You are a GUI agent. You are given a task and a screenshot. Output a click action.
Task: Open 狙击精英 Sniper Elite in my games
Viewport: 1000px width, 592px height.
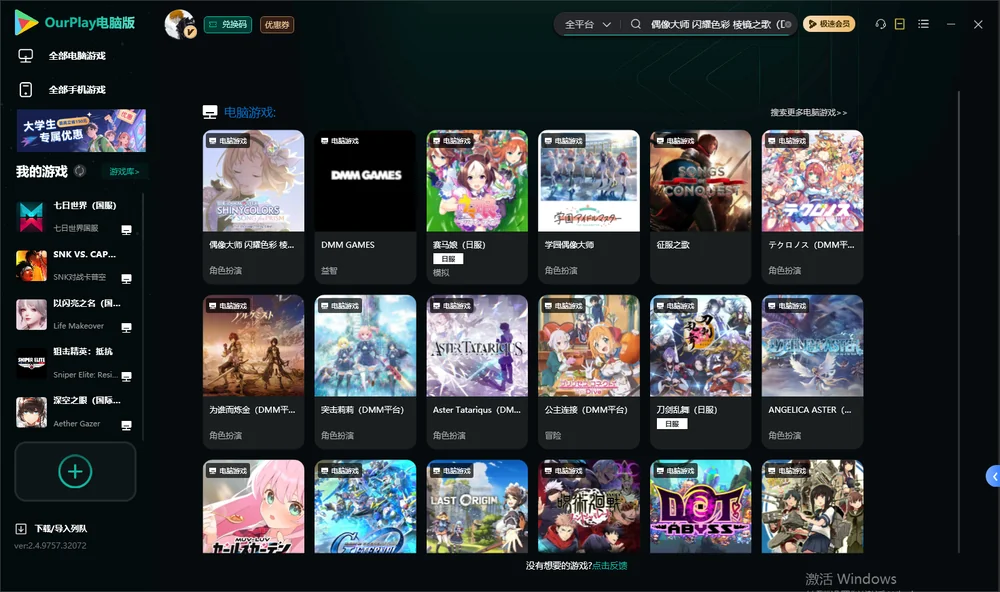pyautogui.click(x=75, y=363)
